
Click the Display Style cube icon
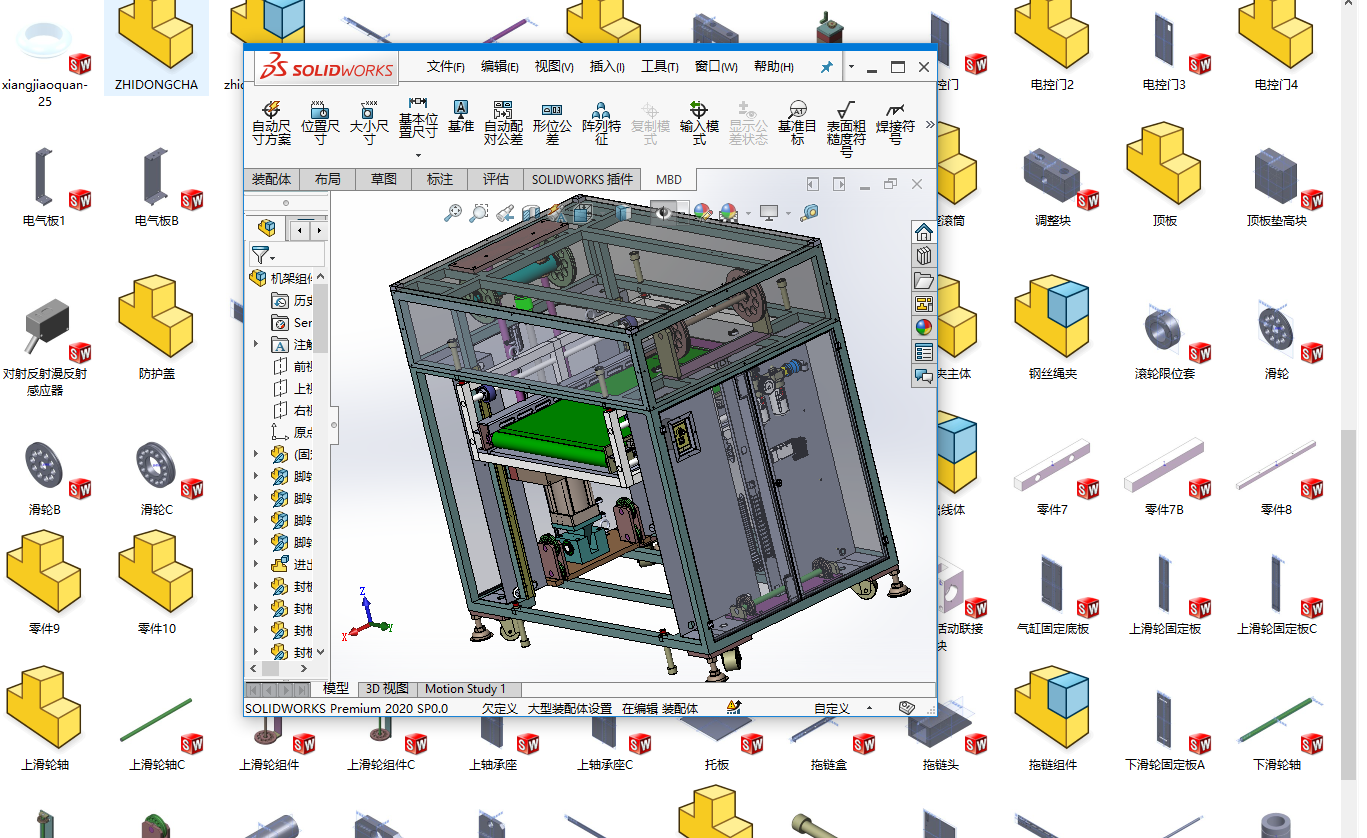click(625, 212)
